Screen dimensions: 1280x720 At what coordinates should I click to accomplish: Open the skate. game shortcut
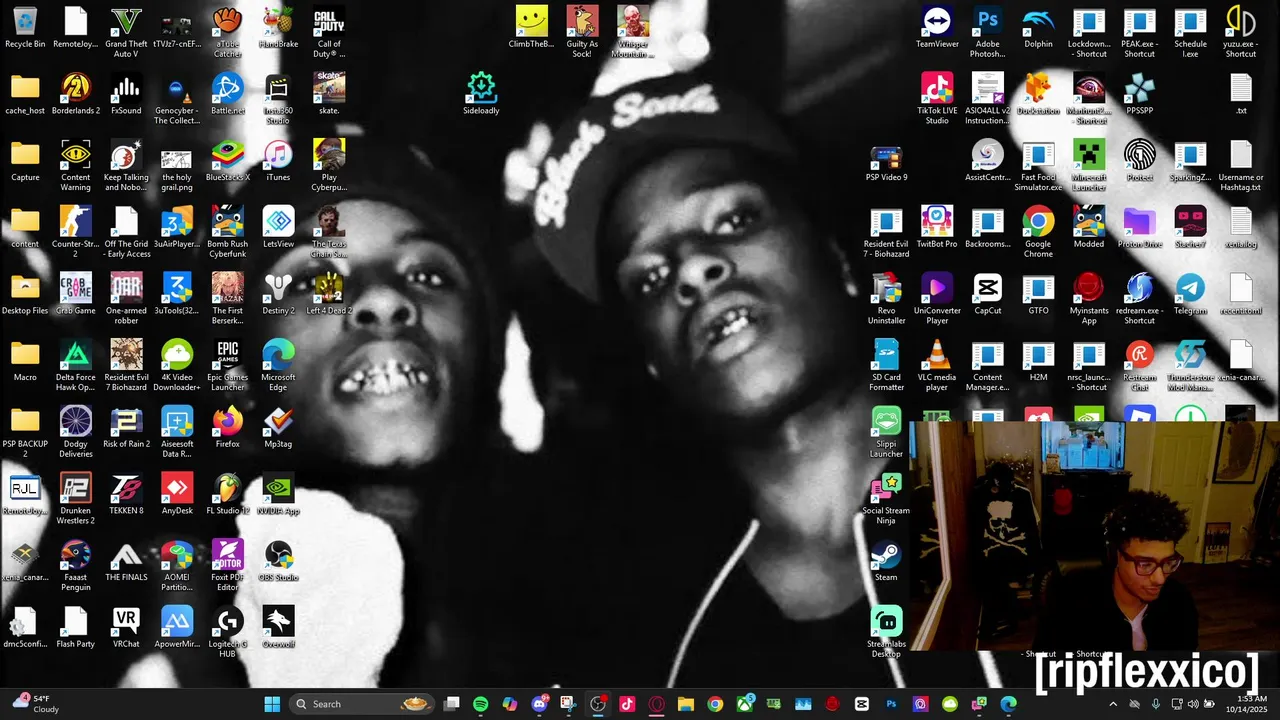[329, 94]
